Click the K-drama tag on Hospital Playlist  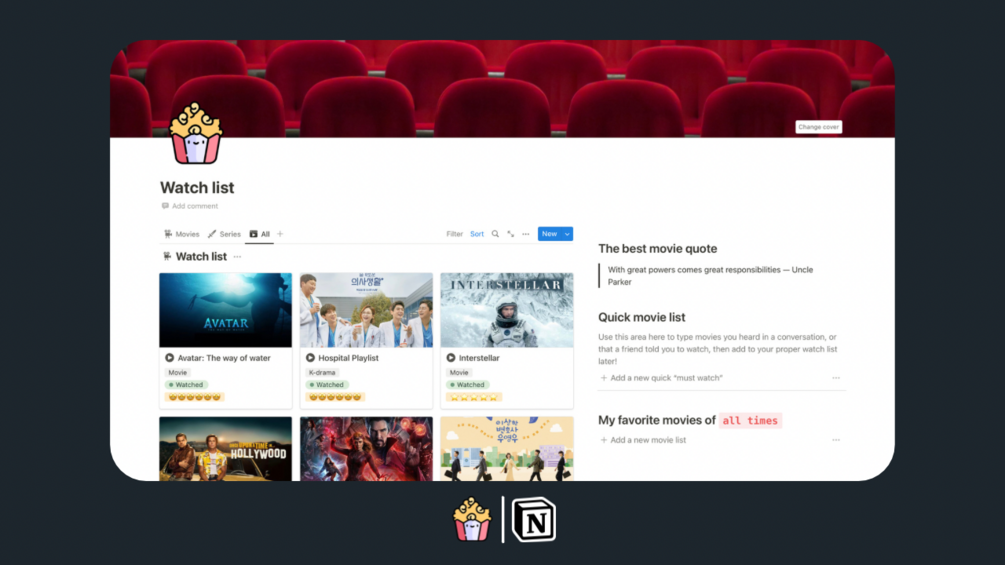[322, 373]
